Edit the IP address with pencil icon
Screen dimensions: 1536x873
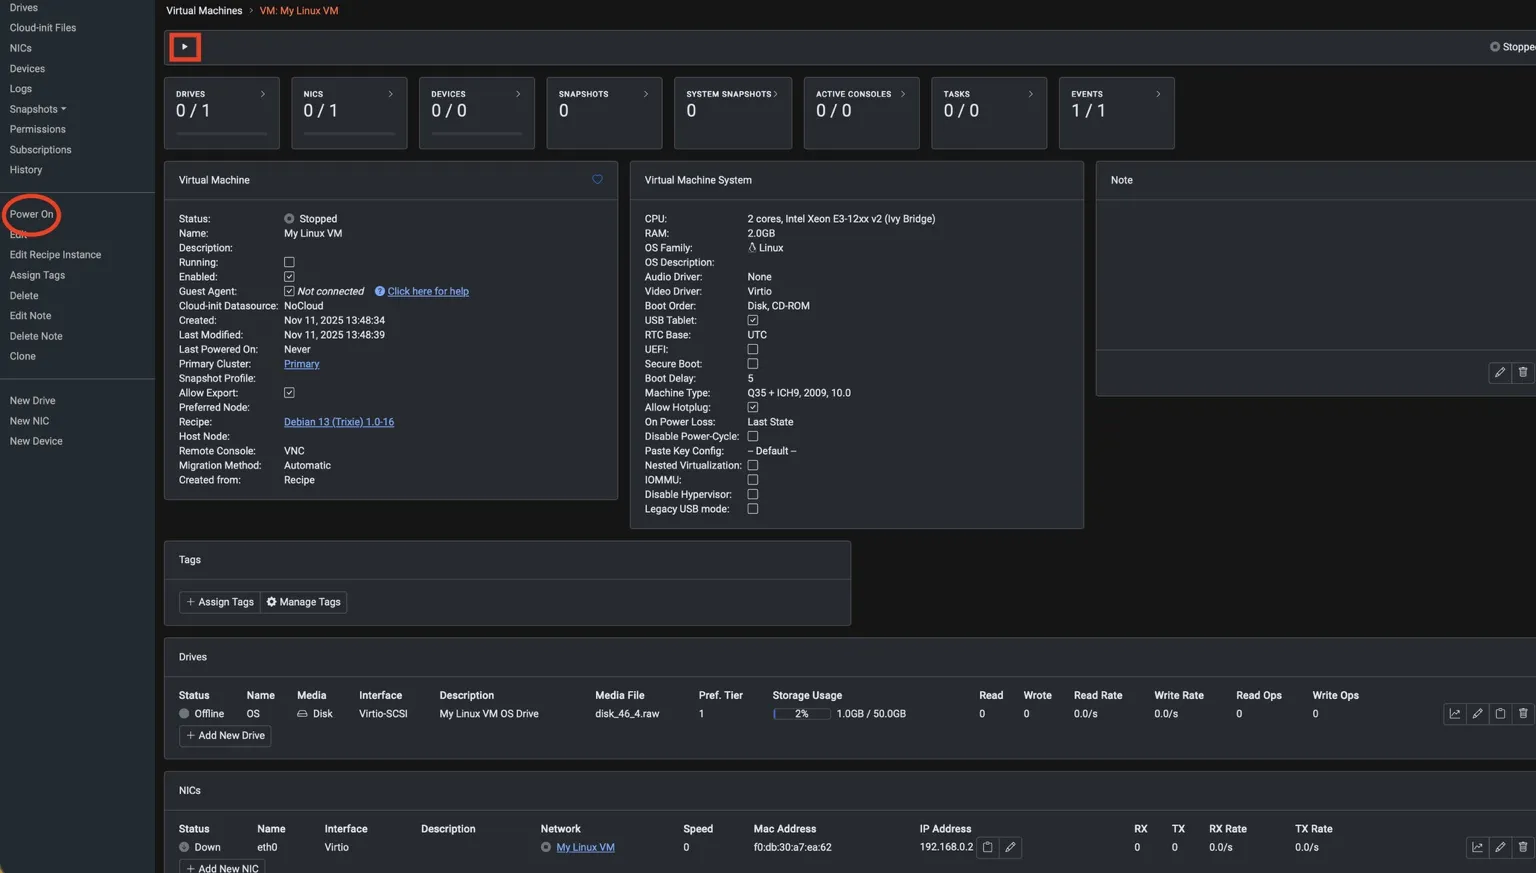tap(1010, 848)
